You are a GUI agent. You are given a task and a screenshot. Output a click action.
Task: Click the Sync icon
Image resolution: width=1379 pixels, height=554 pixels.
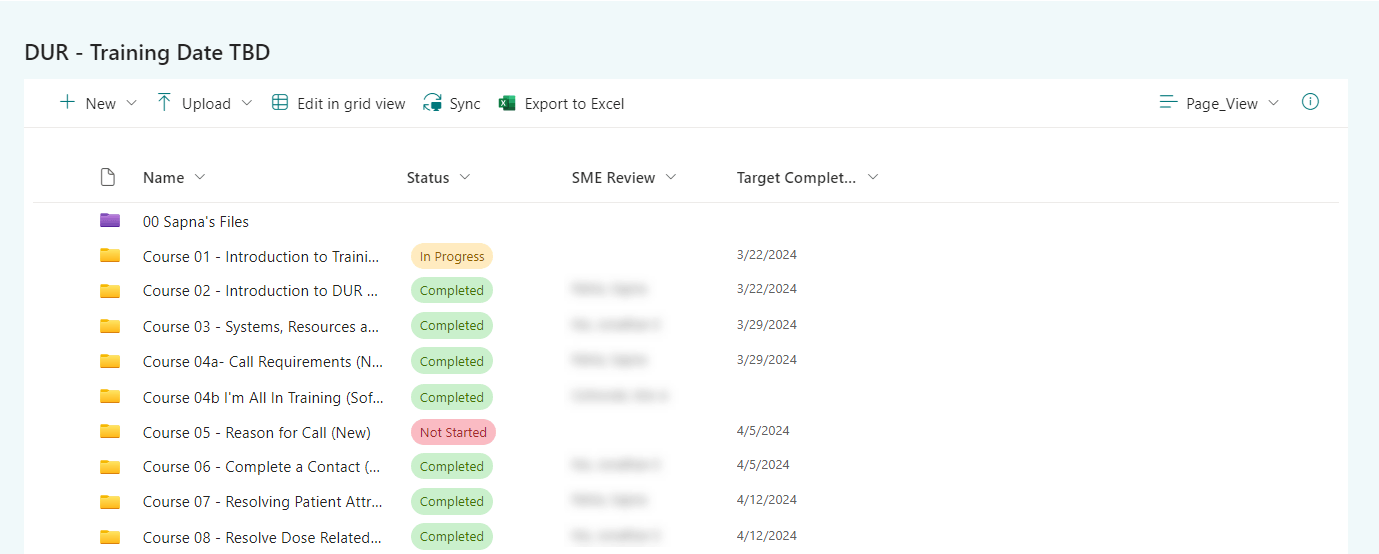pos(433,103)
